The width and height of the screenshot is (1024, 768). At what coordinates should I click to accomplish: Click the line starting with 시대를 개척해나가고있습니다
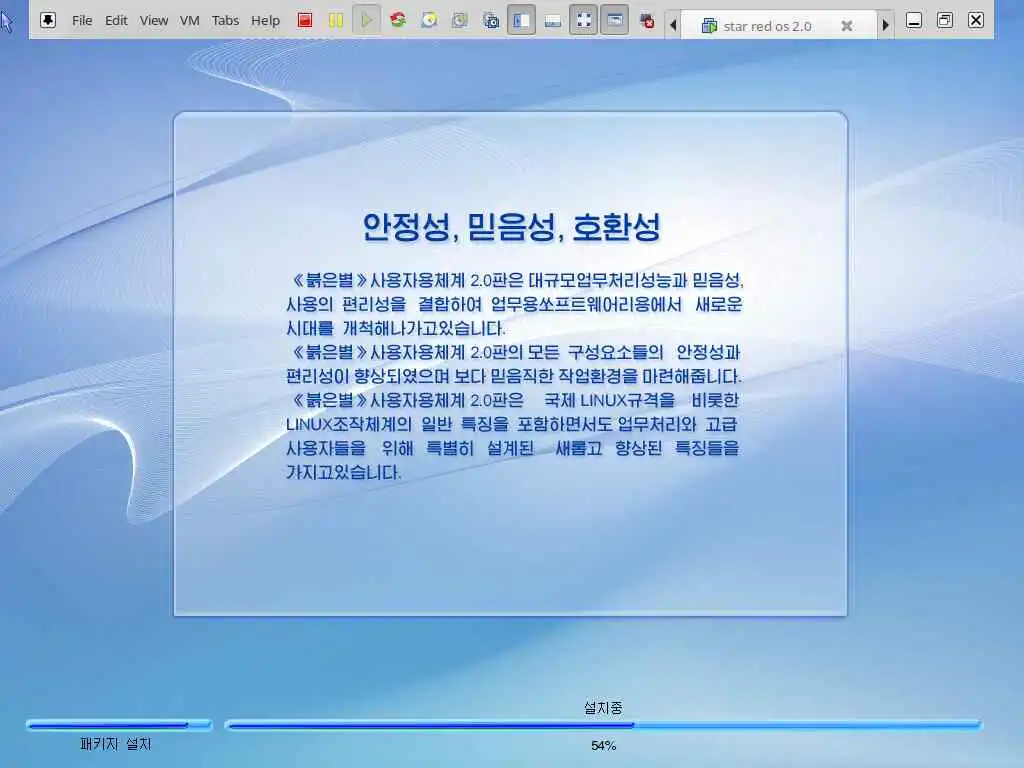tap(396, 328)
